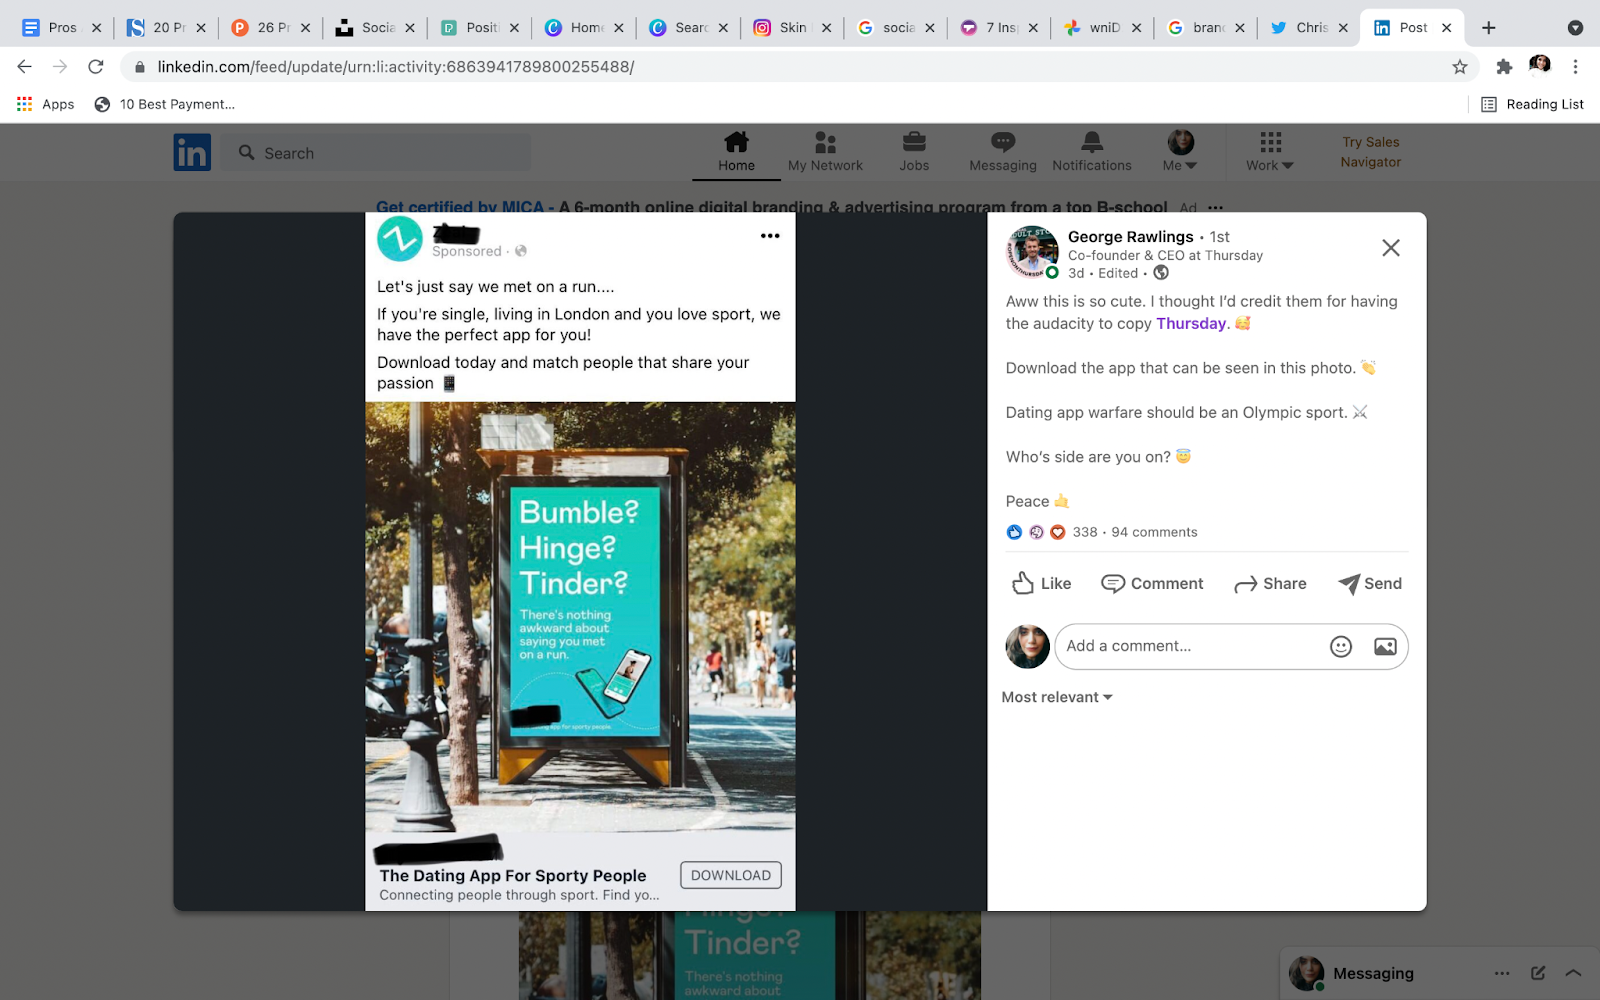
Task: Go forward in browser
Action: click(x=60, y=67)
